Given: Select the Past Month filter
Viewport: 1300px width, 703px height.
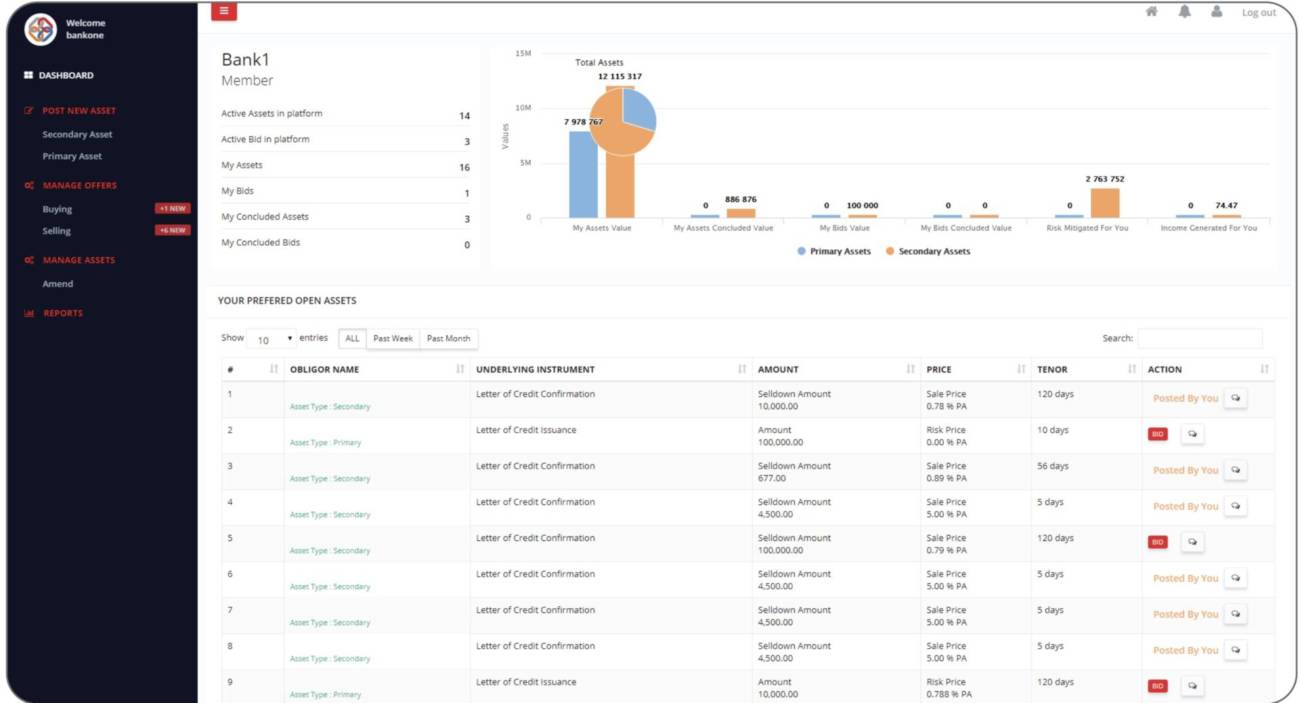Looking at the screenshot, I should (449, 339).
